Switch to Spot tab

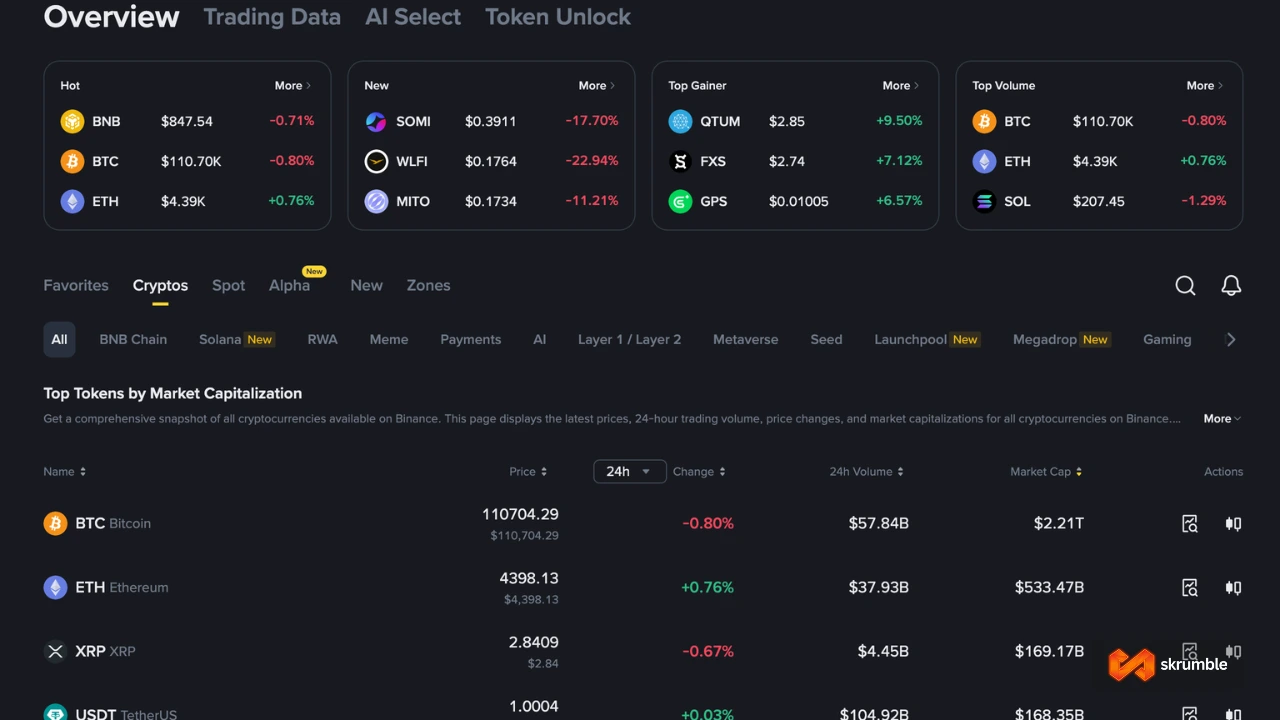[x=228, y=285]
